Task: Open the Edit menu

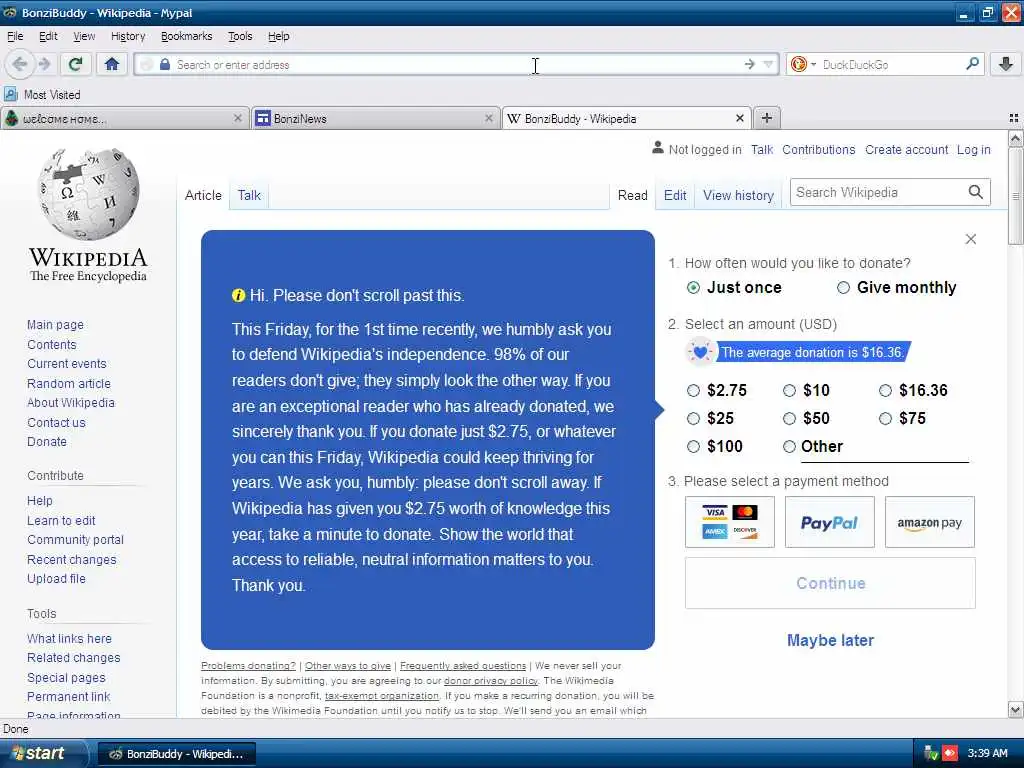Action: 48,36
